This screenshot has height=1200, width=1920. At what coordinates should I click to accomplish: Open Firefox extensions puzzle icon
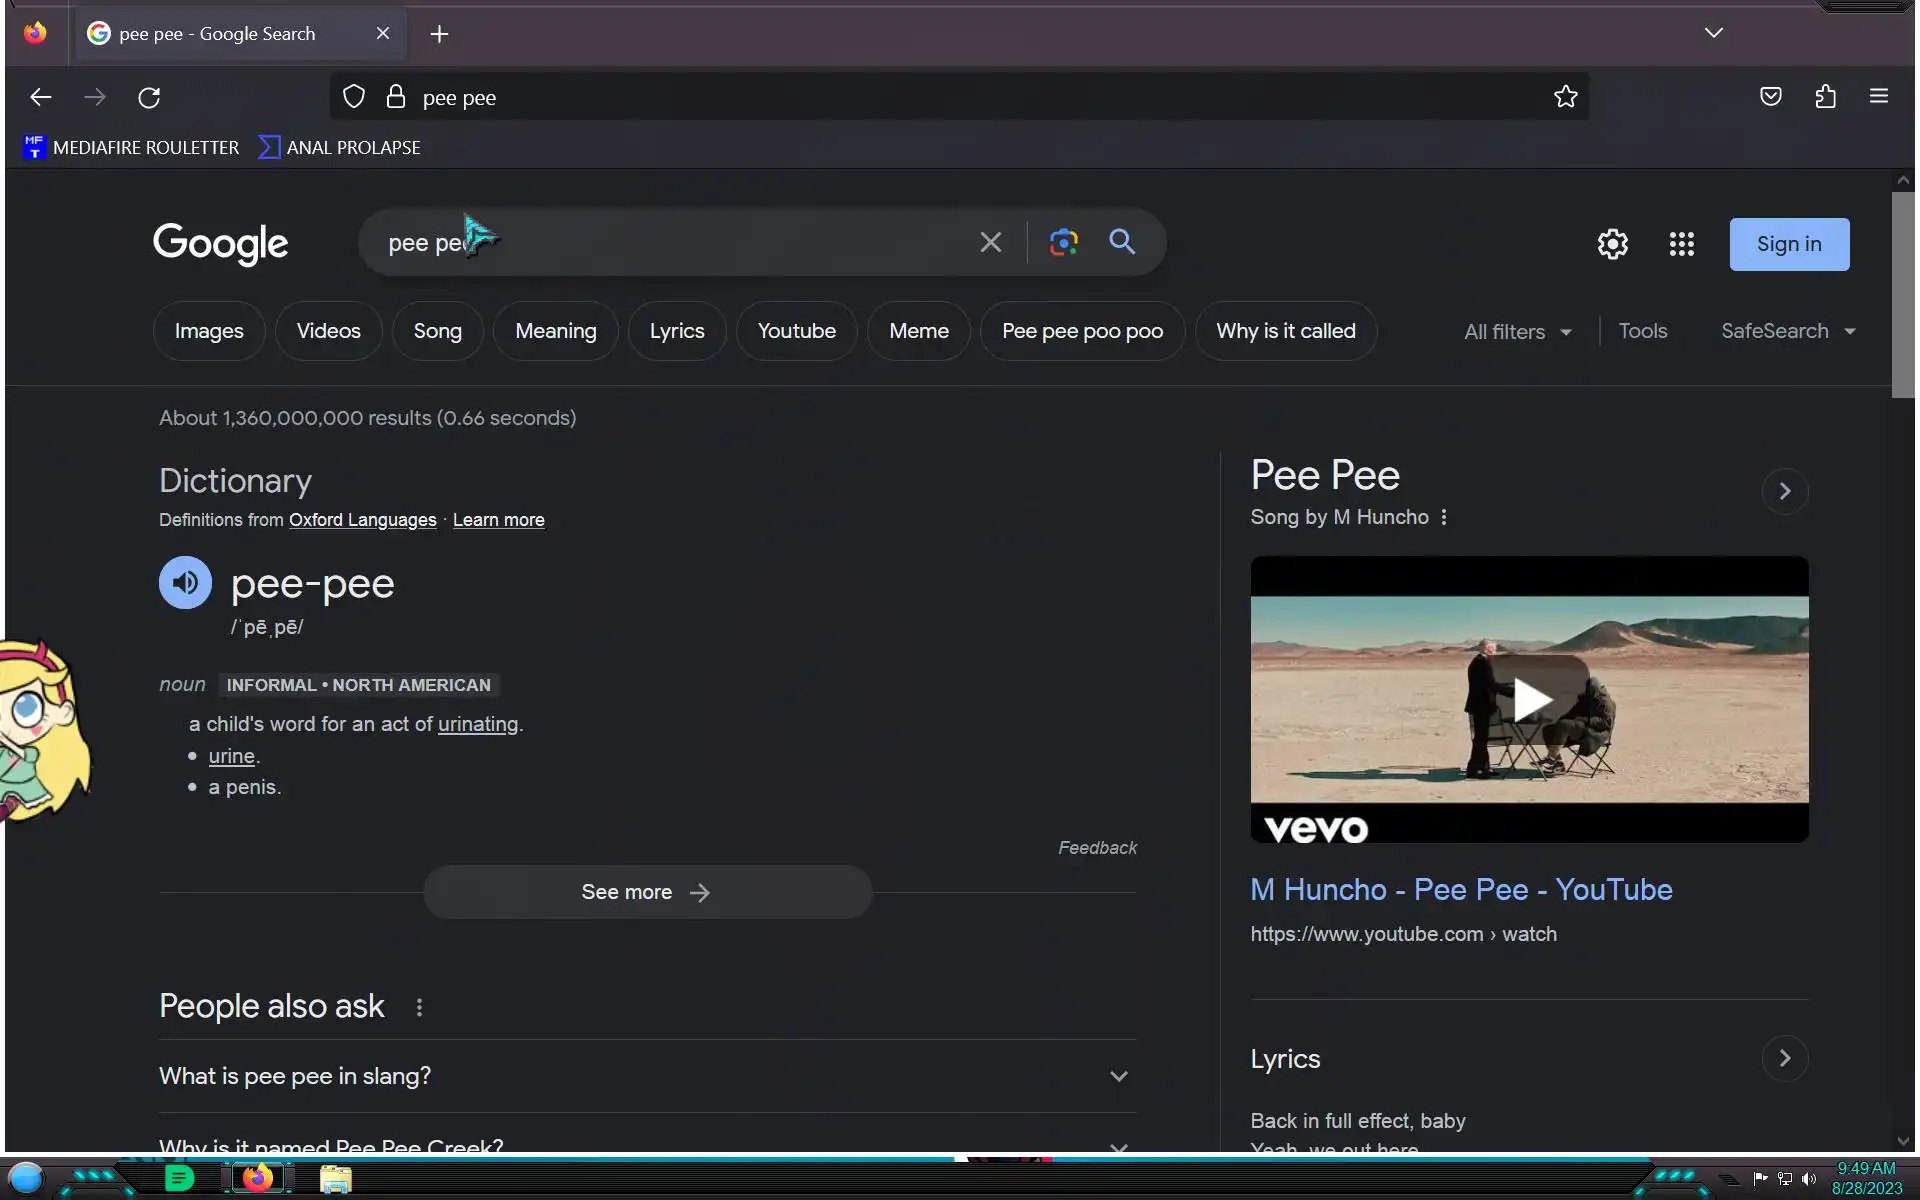point(1825,97)
